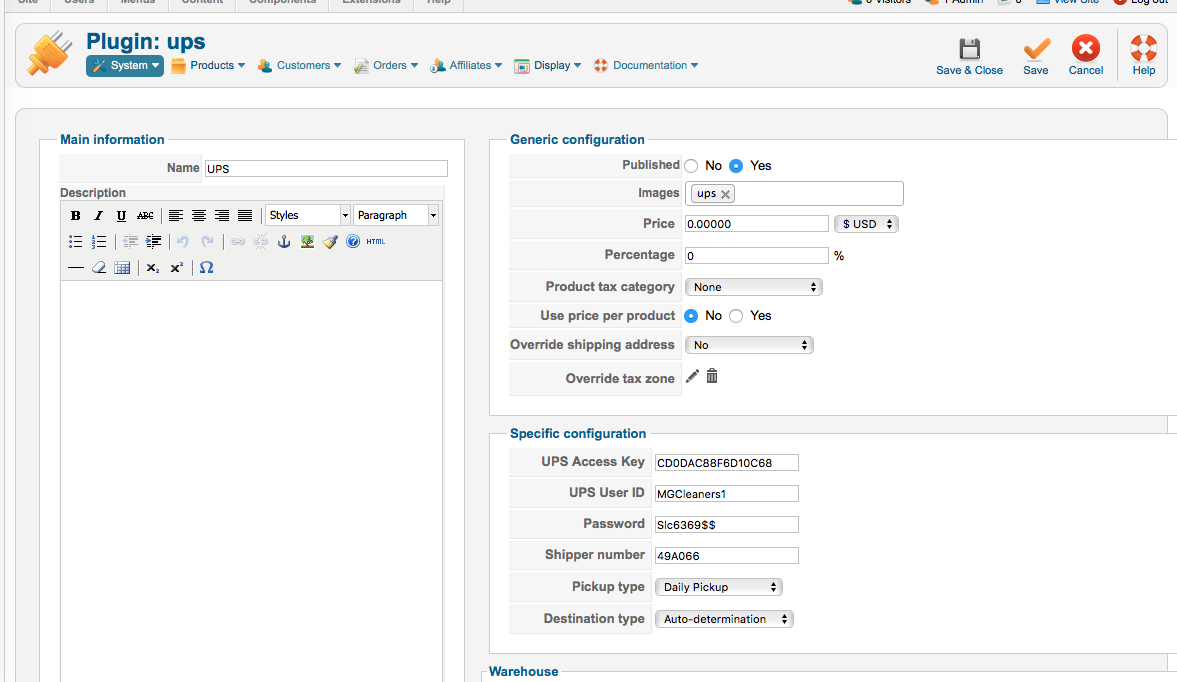Click the UPS User ID field
The width and height of the screenshot is (1177, 682).
pyautogui.click(x=727, y=494)
